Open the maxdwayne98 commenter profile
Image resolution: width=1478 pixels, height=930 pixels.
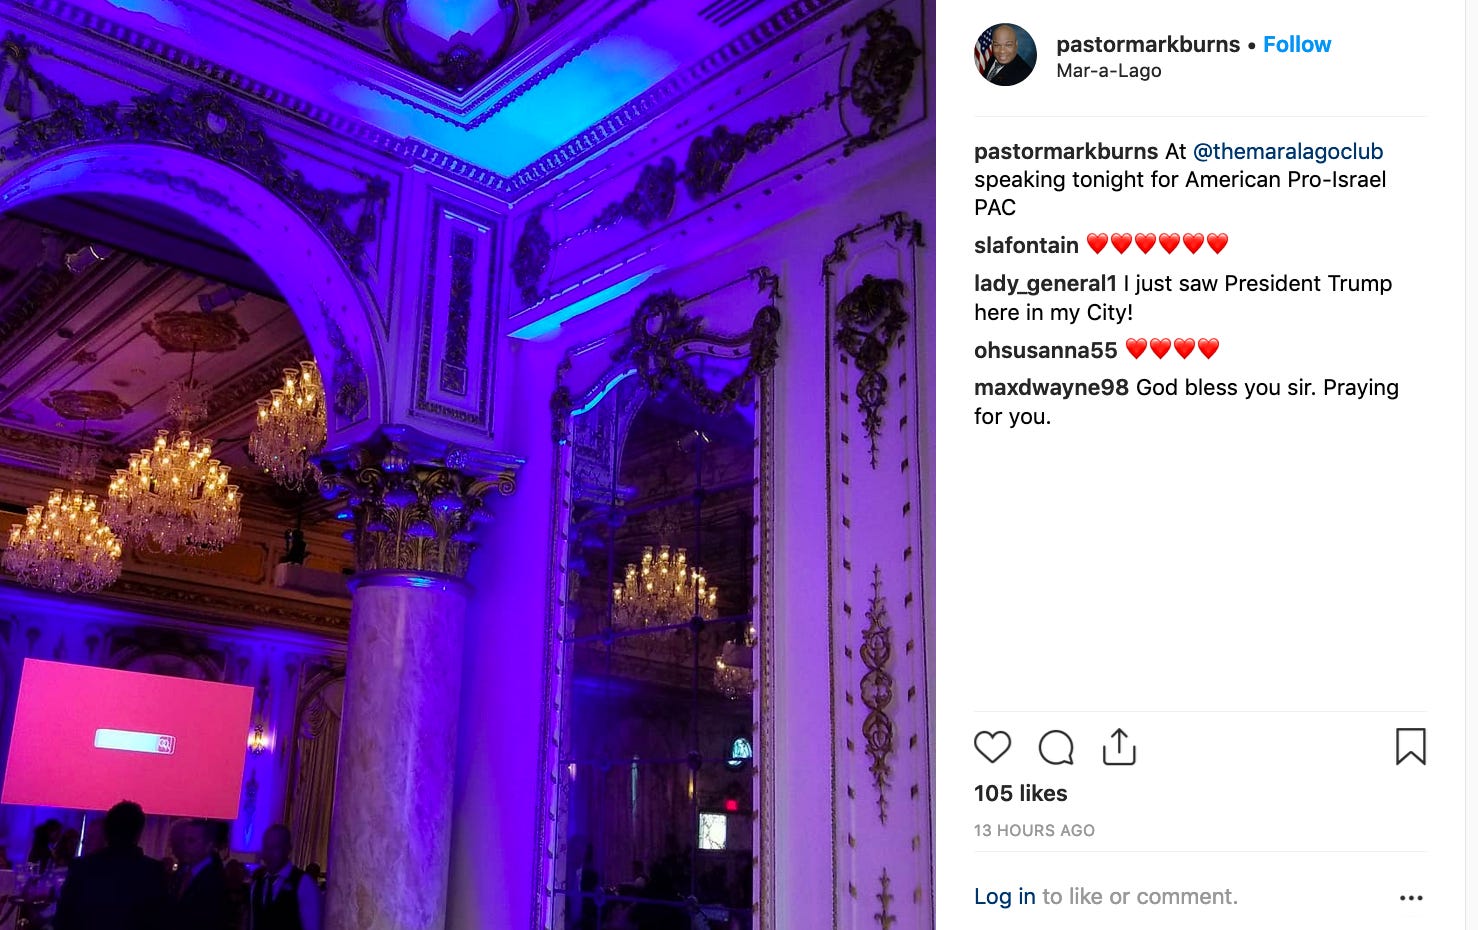click(1051, 388)
